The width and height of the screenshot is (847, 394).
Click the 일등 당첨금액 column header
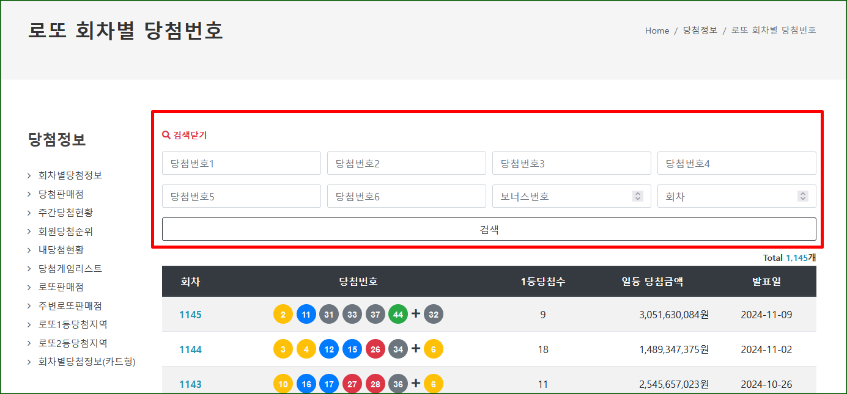(x=652, y=282)
